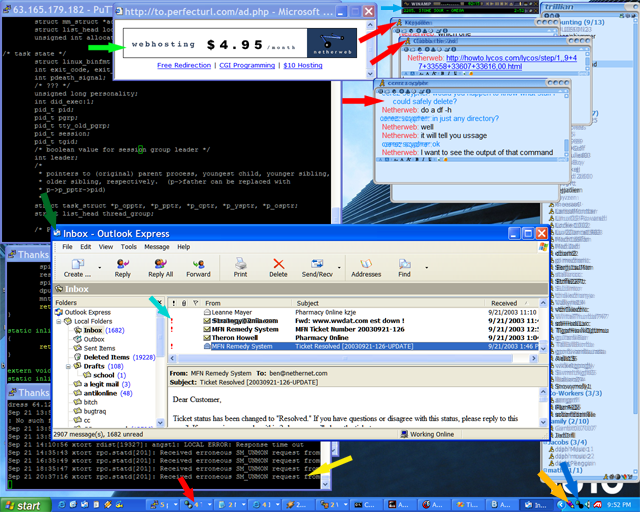Collapse the Local Folders tree node
Image resolution: width=640 pixels, height=512 pixels.
(59, 321)
